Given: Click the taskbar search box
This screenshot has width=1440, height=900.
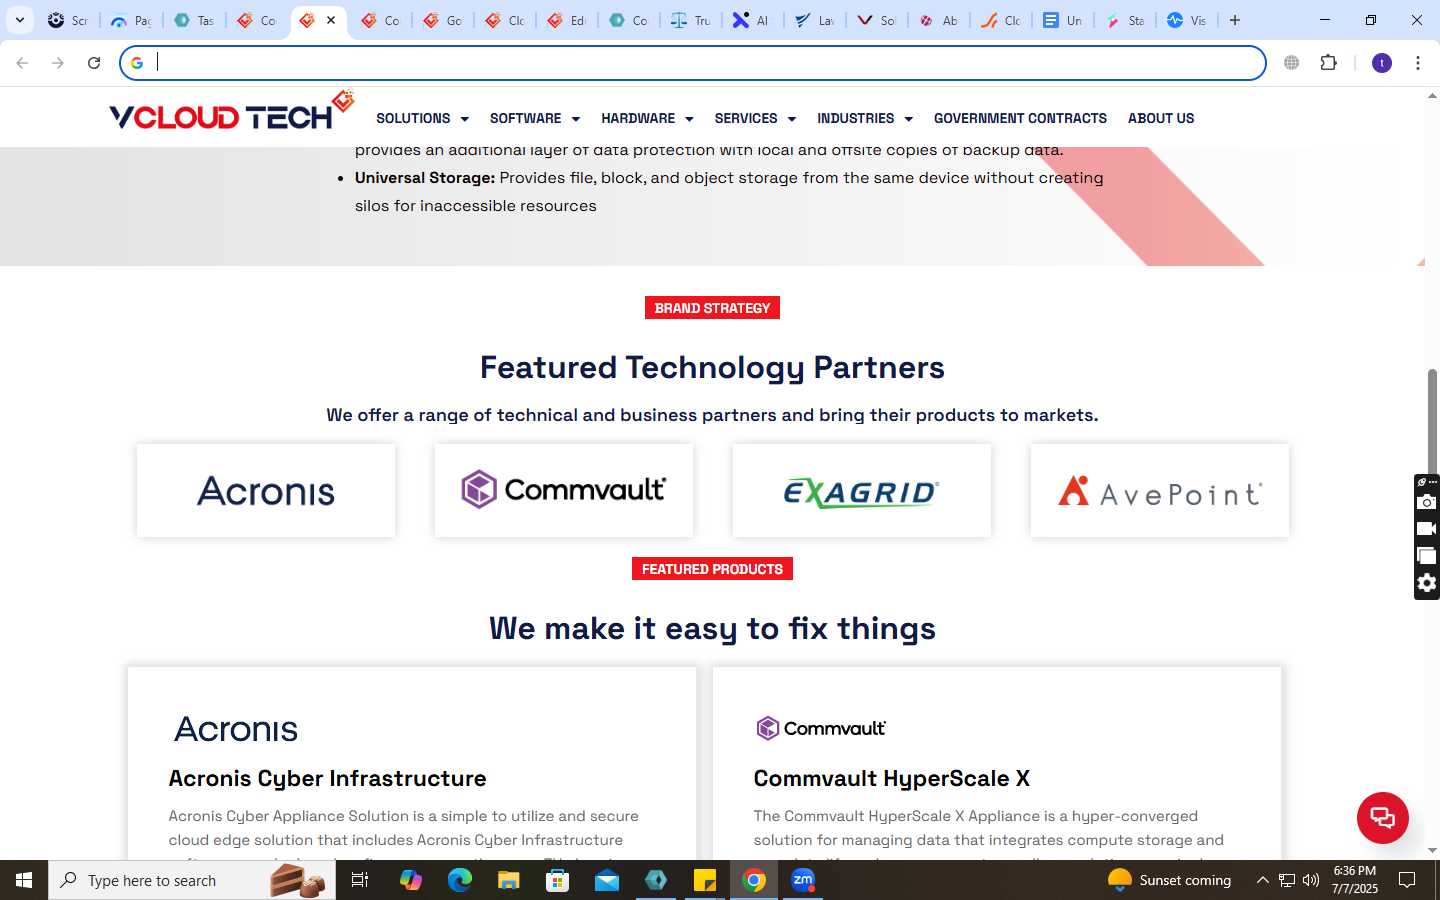Looking at the screenshot, I should (192, 880).
